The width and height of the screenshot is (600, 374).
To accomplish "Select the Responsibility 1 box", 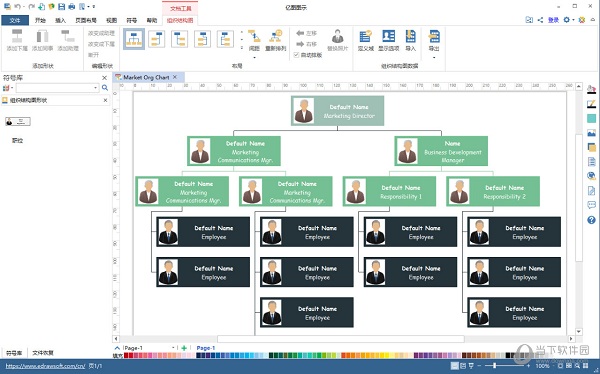I will pyautogui.click(x=389, y=191).
